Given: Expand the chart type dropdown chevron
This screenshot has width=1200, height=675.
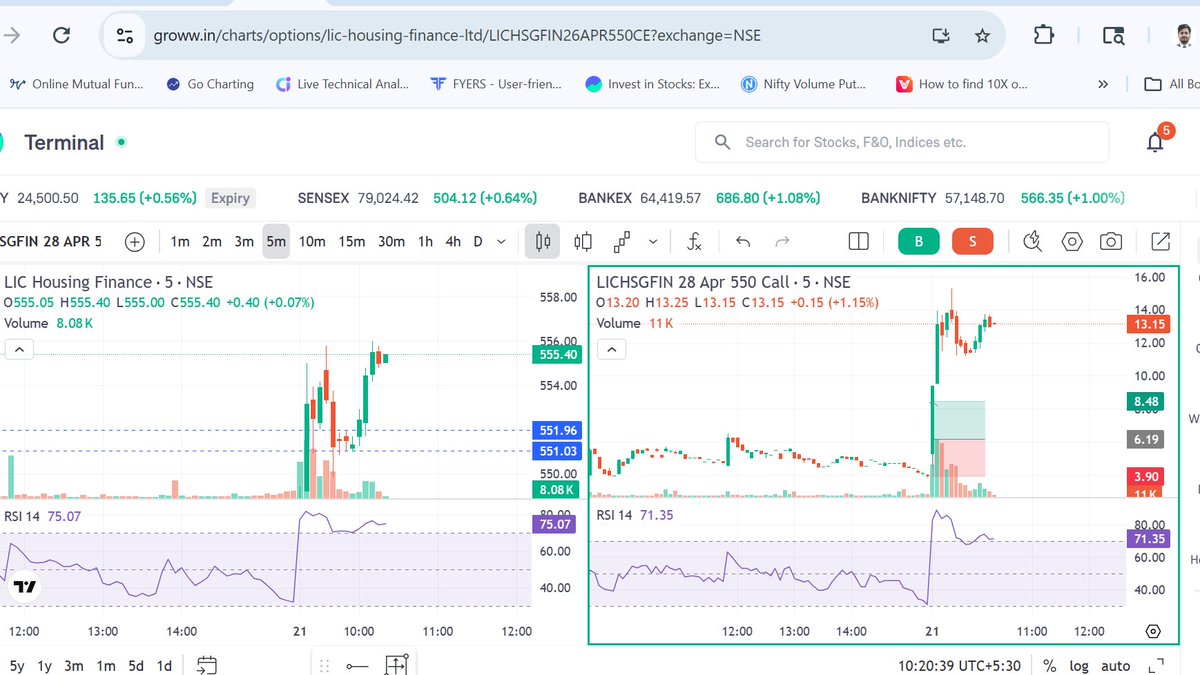Looking at the screenshot, I should coord(654,241).
